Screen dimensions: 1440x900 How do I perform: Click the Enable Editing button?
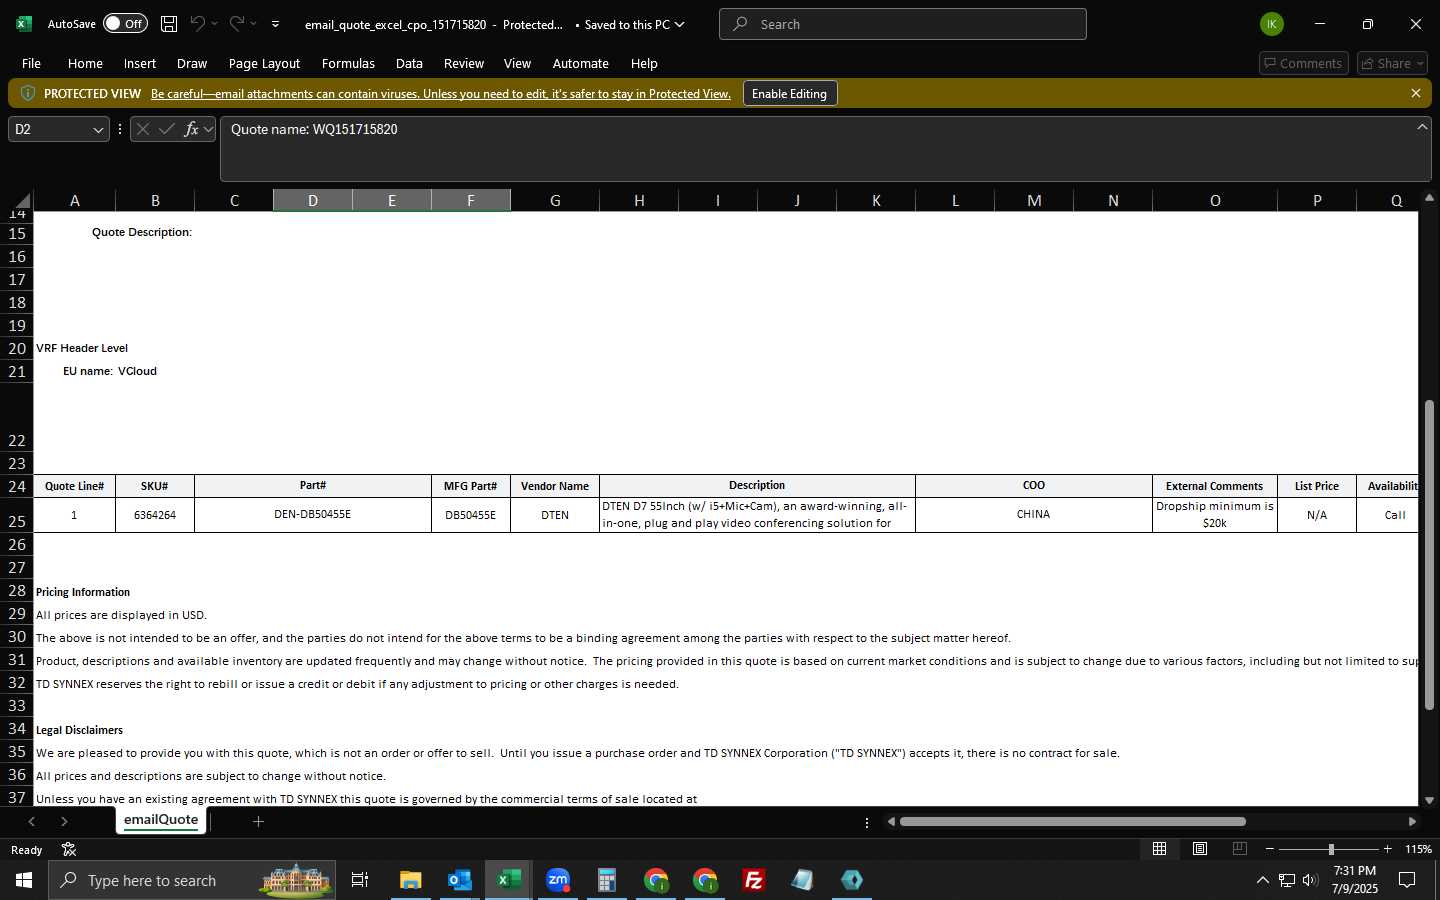pyautogui.click(x=790, y=93)
